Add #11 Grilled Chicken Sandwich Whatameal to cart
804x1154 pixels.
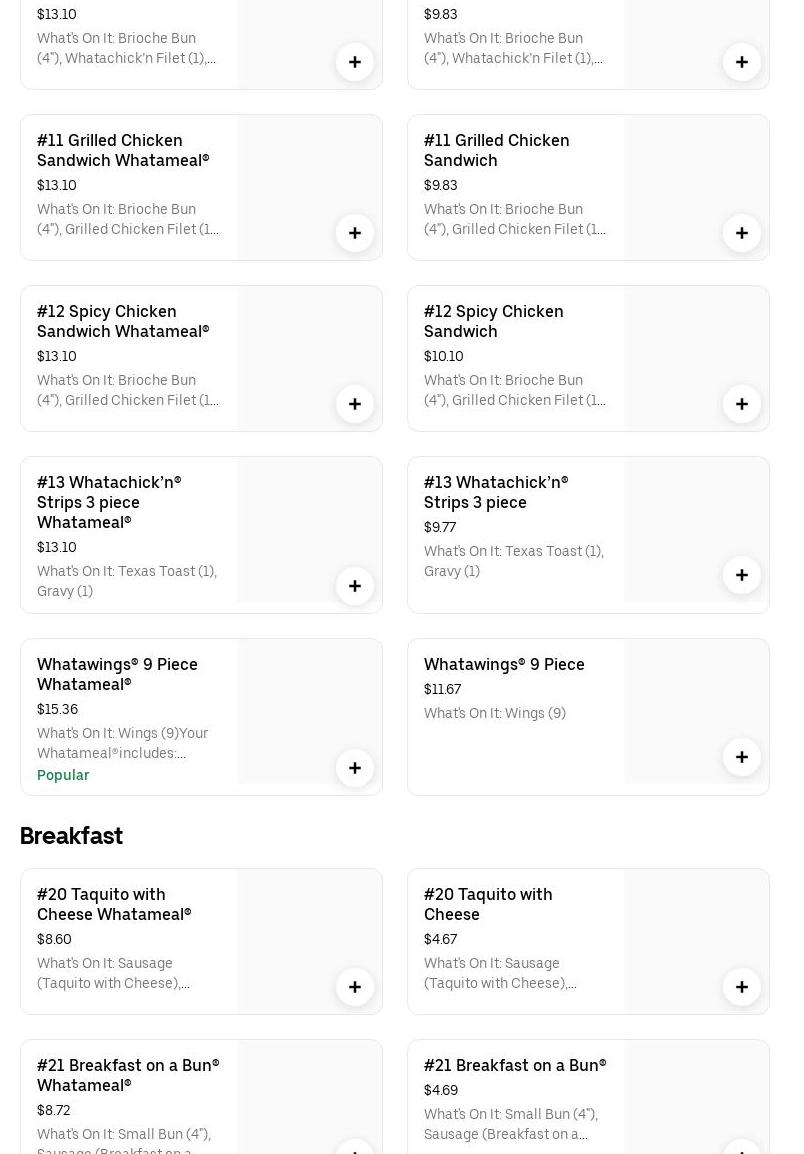pos(355,233)
